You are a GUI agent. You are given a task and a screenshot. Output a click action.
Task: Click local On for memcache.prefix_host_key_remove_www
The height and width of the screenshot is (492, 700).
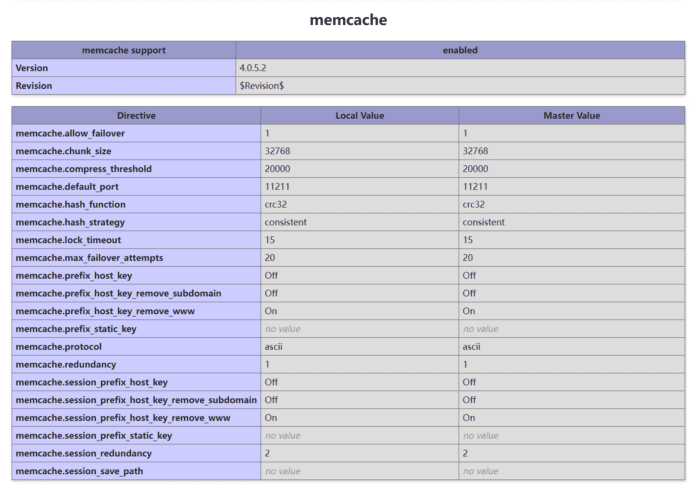[x=271, y=311]
